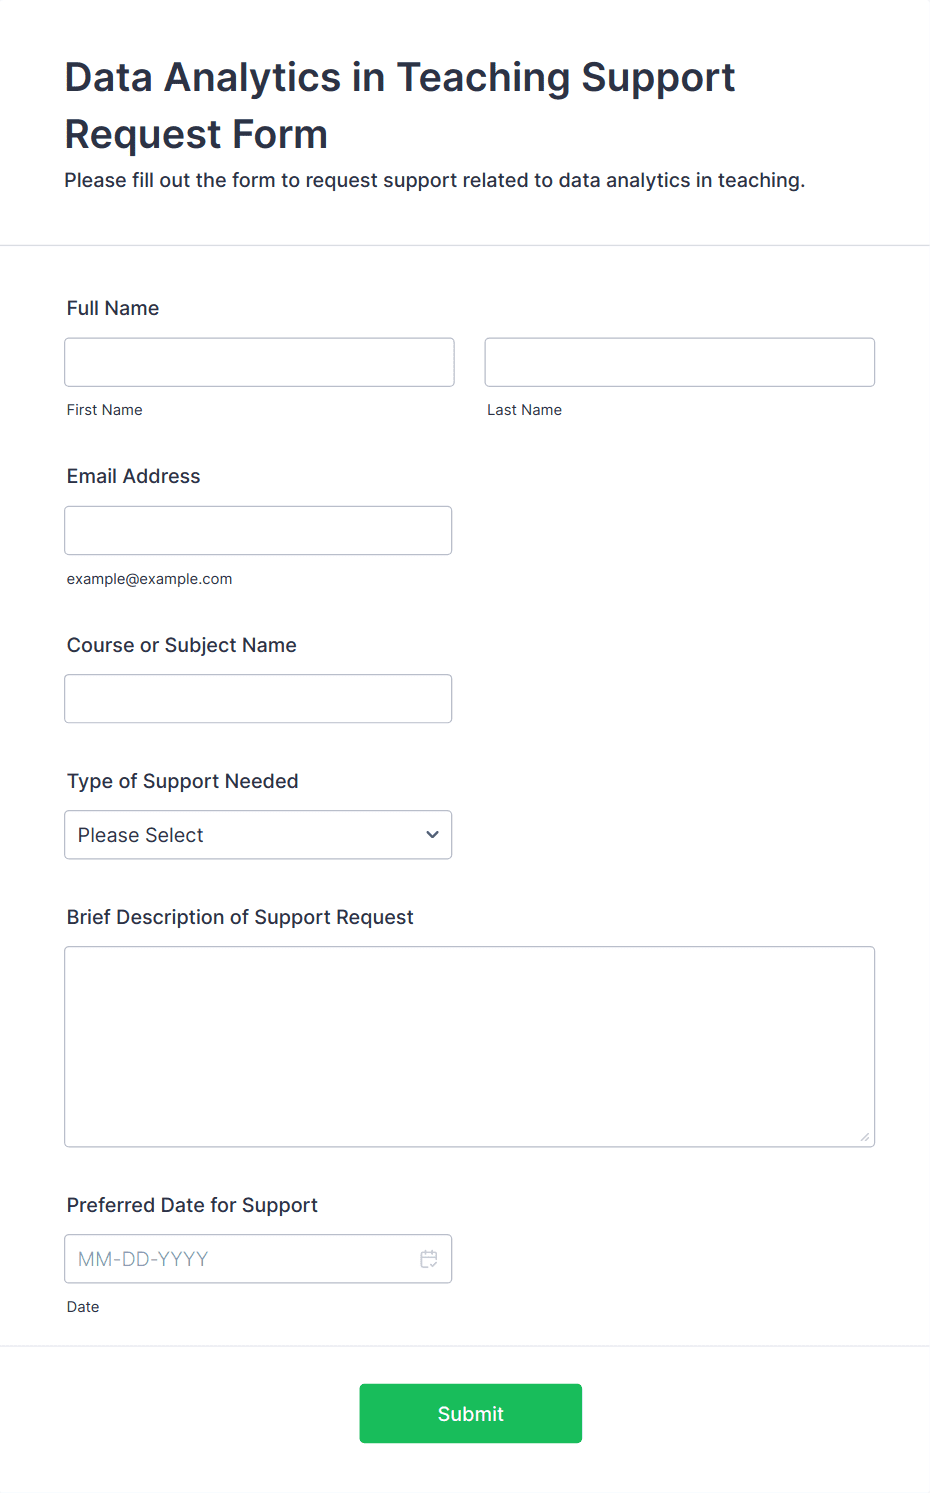Click the form title heading

point(400,105)
